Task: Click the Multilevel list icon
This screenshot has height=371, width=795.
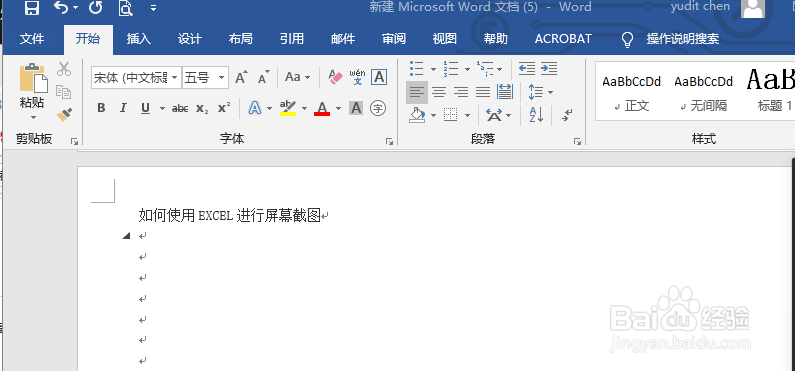Action: coord(485,68)
